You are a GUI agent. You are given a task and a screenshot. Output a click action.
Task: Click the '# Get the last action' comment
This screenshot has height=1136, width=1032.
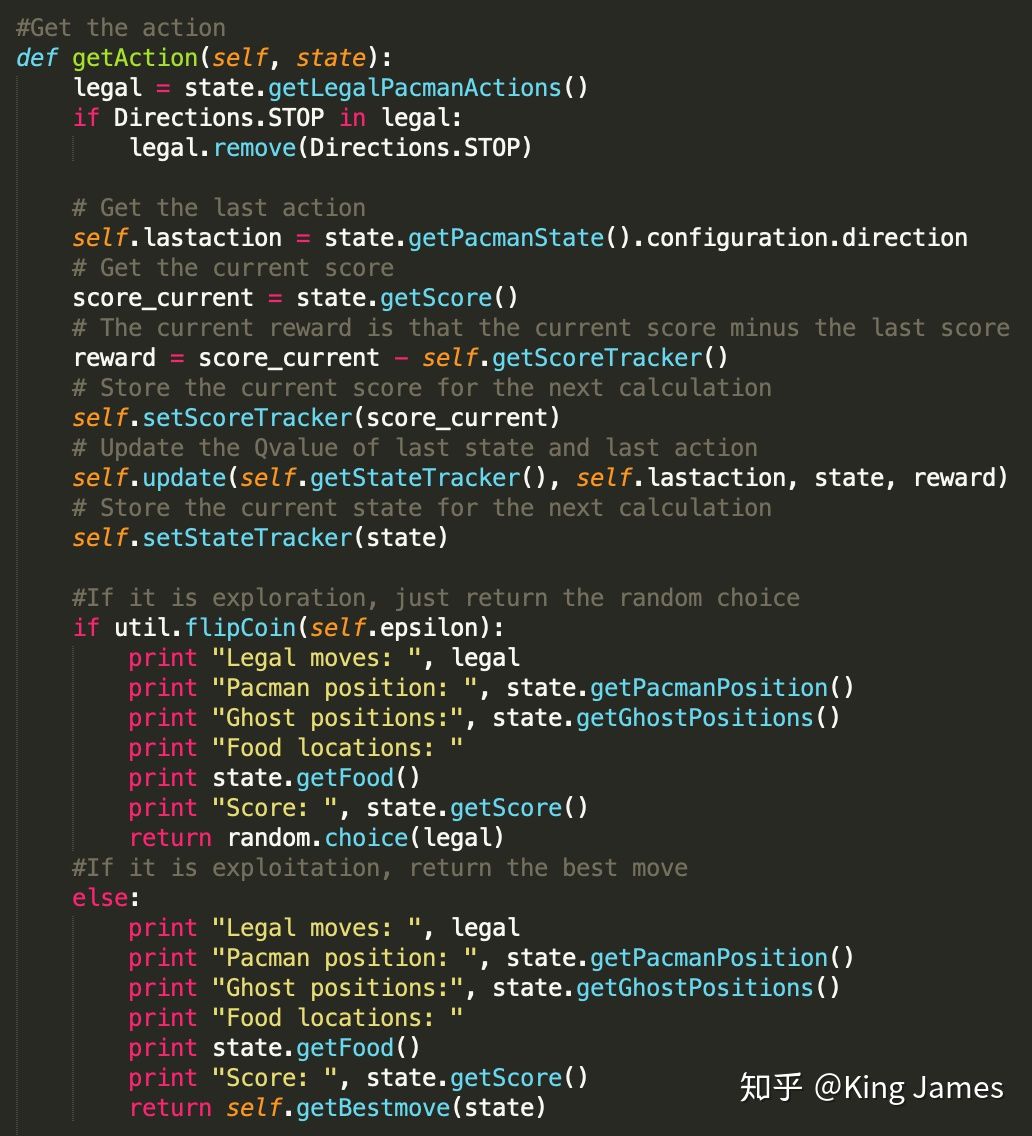pyautogui.click(x=219, y=208)
